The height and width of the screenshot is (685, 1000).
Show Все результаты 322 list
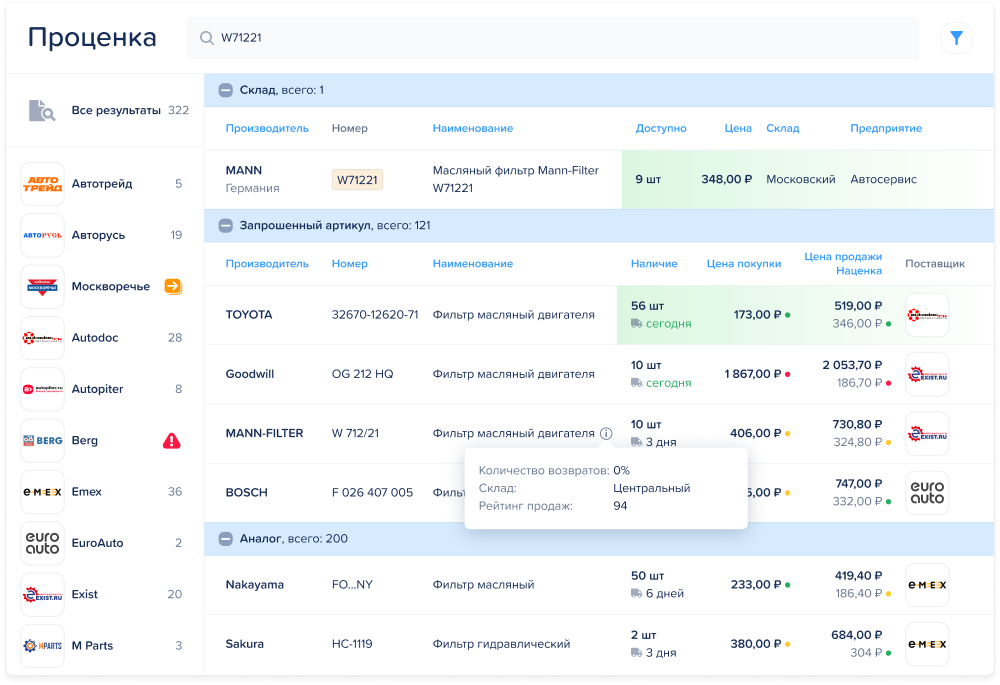coord(105,110)
